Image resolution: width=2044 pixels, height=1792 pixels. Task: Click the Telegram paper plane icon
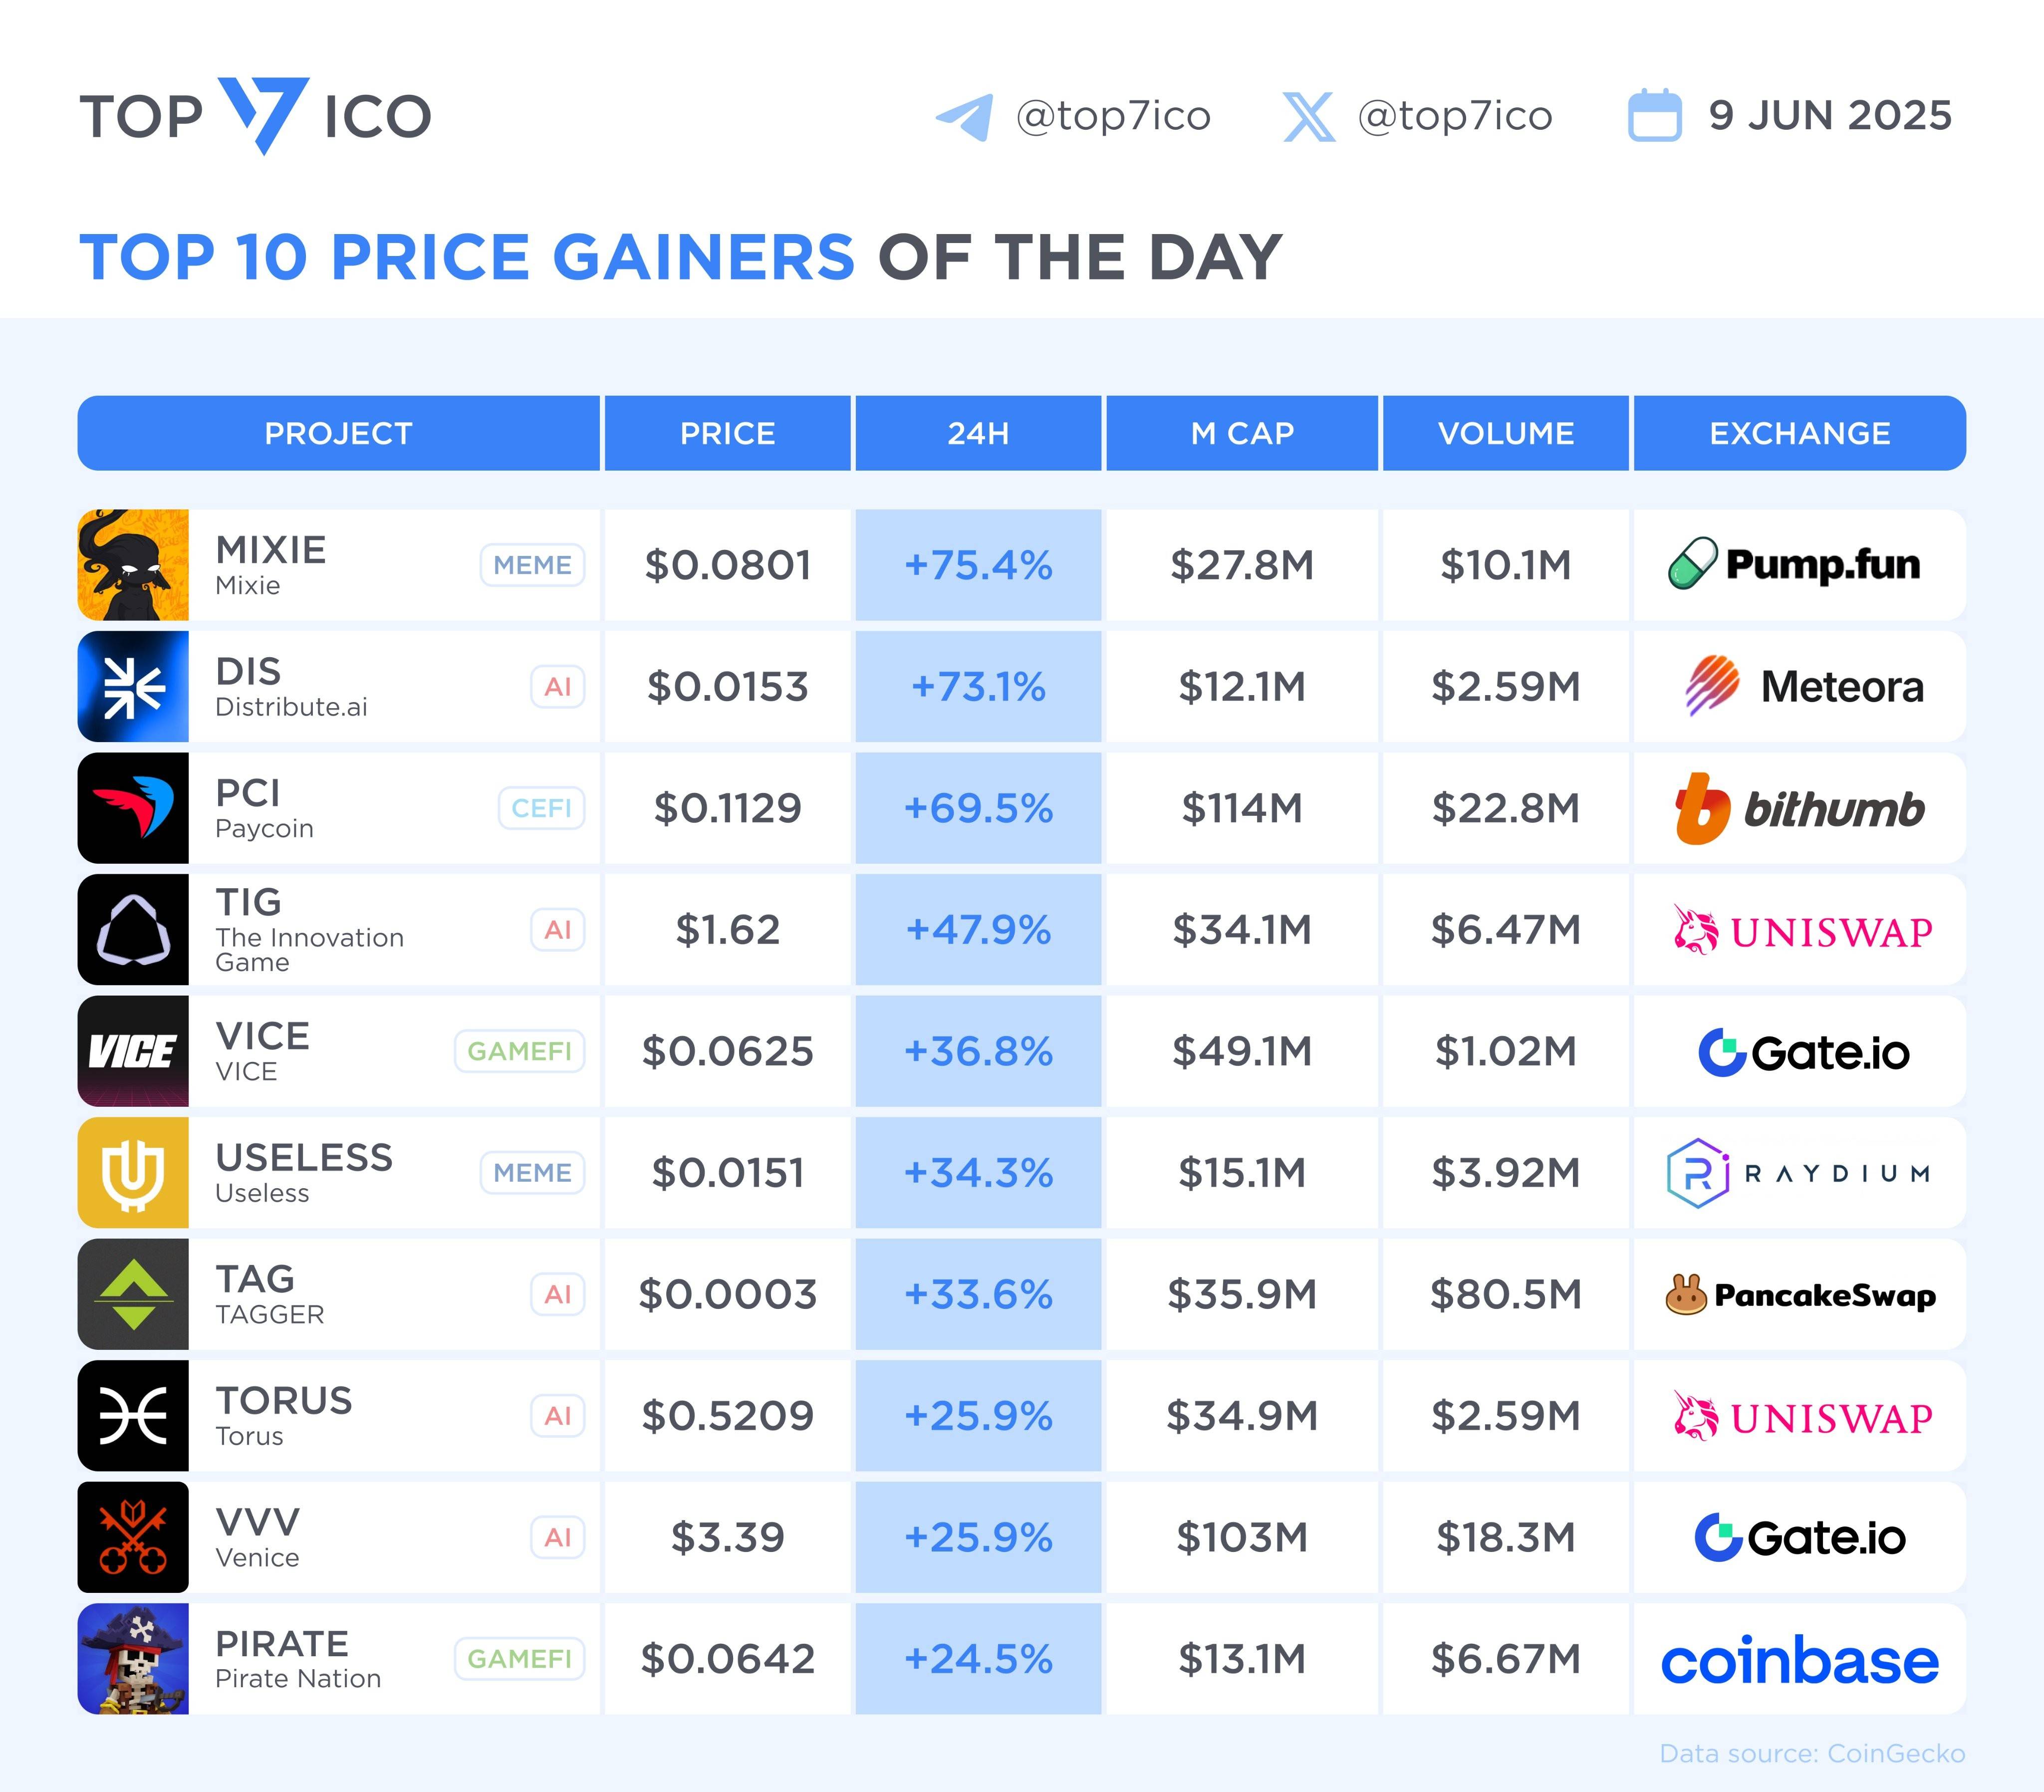click(964, 117)
